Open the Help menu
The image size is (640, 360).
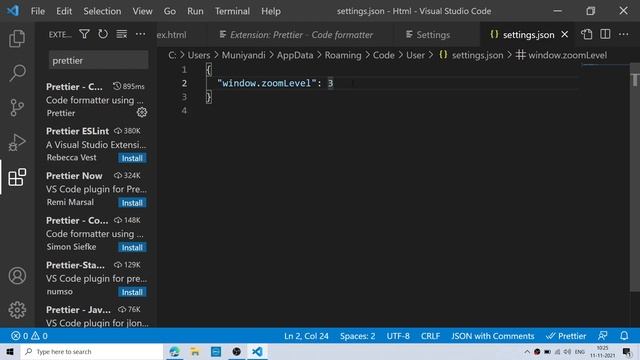[271, 11]
